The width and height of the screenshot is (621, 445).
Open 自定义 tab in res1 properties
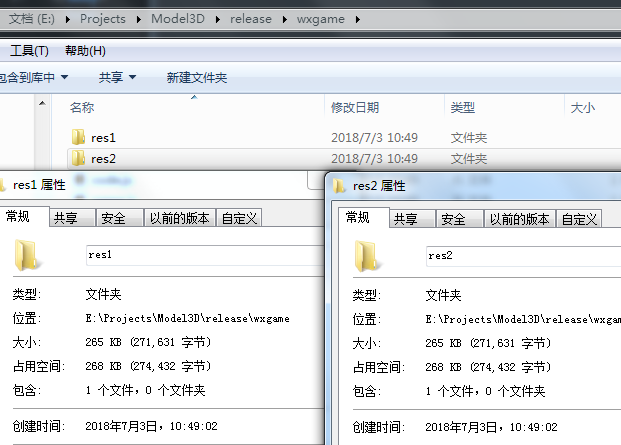pos(239,218)
